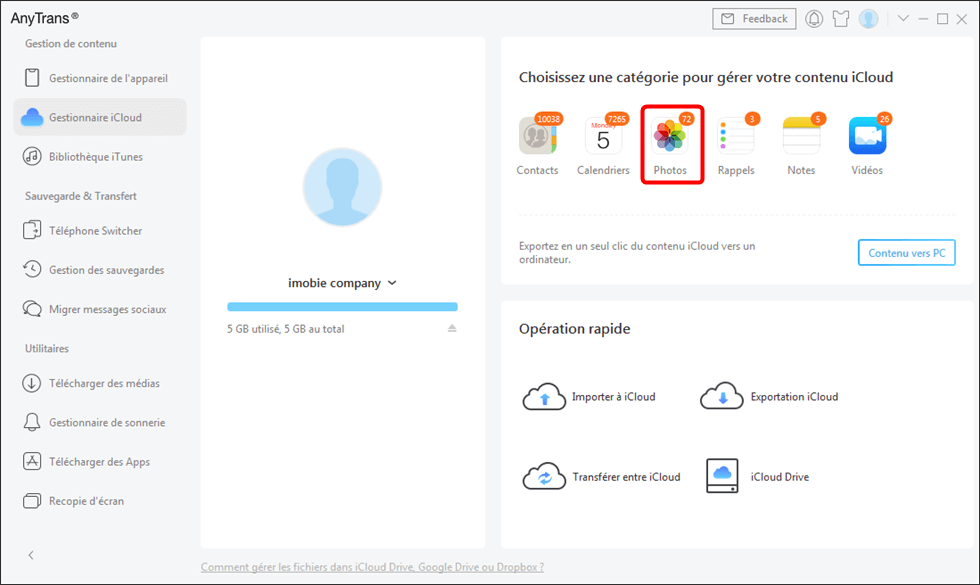
Task: Open Gestion des sauvegardes in sidebar
Action: click(100, 270)
